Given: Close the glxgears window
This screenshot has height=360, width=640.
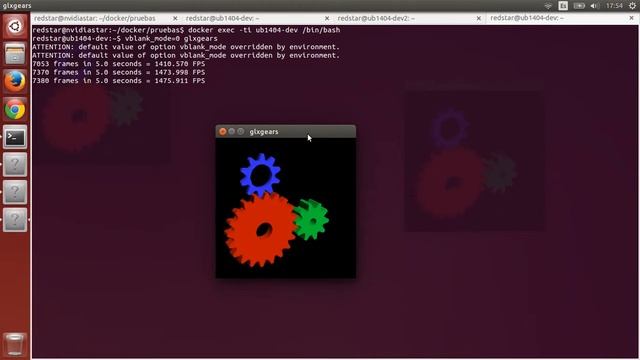Looking at the screenshot, I should click(222, 131).
